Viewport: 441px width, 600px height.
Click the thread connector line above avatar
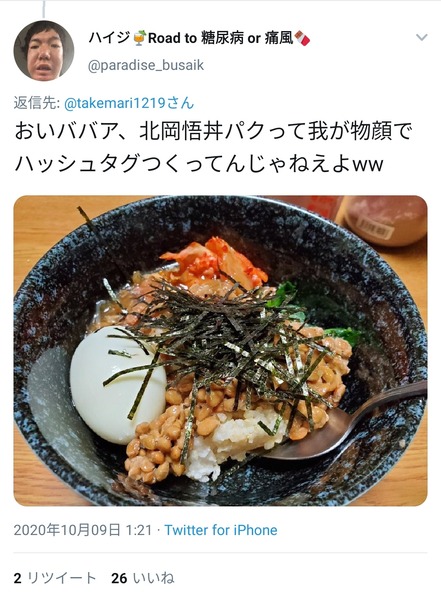[x=44, y=9]
